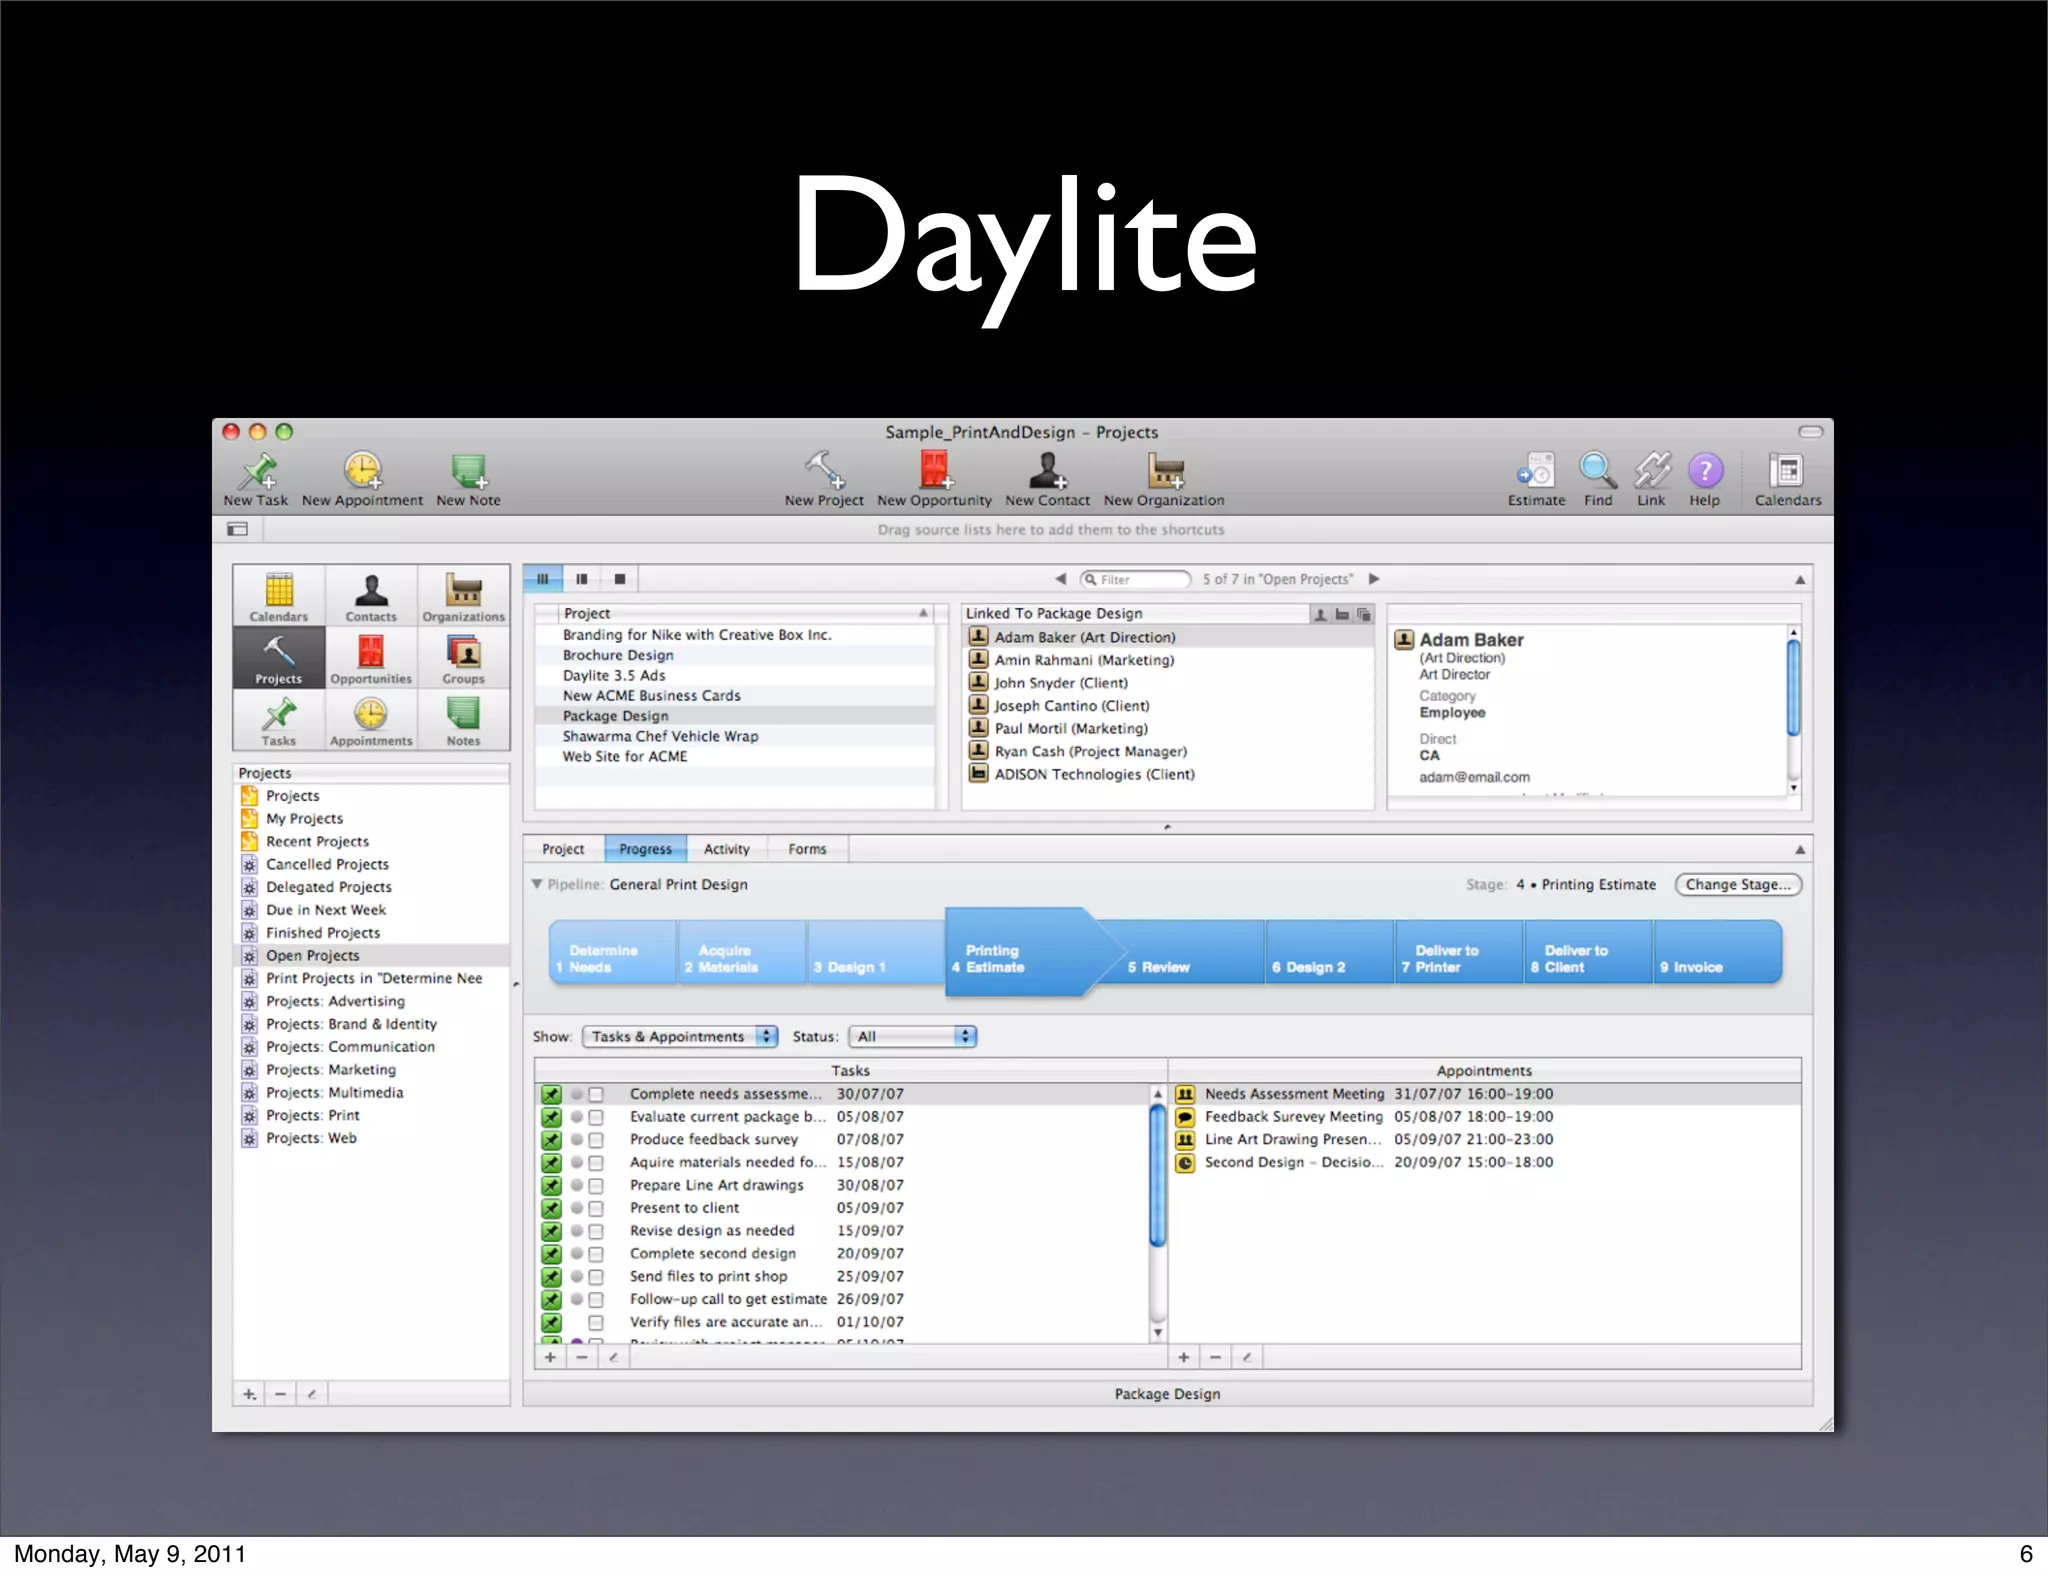Select Calendars in the sidebar icon grid
The width and height of the screenshot is (2048, 1576).
[x=279, y=596]
